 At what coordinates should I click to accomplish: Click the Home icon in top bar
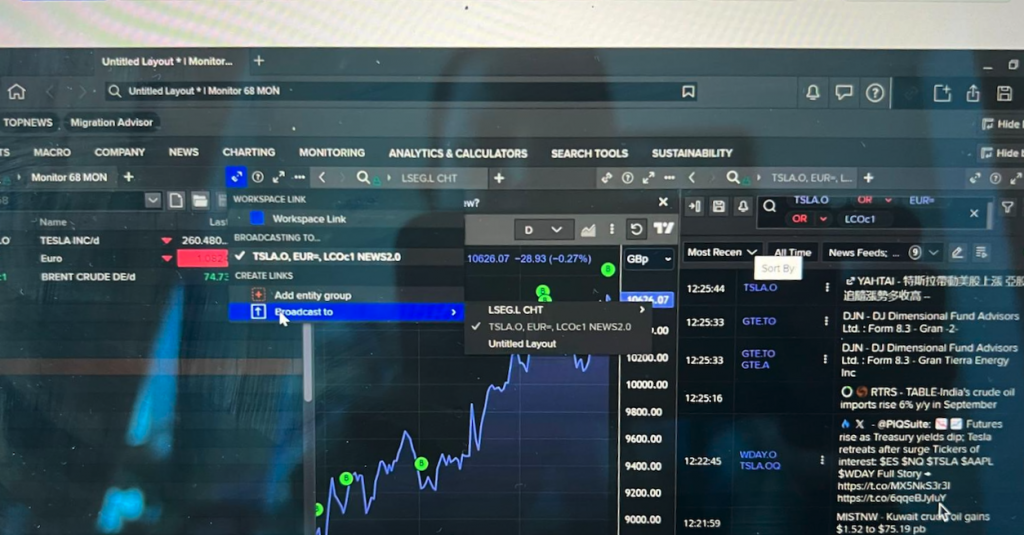point(16,92)
